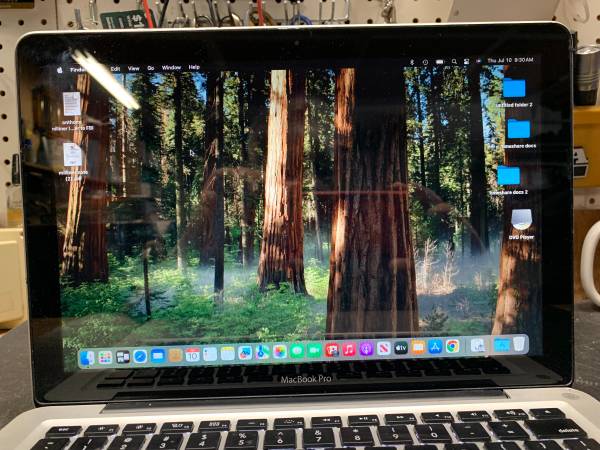Open the Contacts app in Dock
The height and width of the screenshot is (450, 600).
[175, 355]
